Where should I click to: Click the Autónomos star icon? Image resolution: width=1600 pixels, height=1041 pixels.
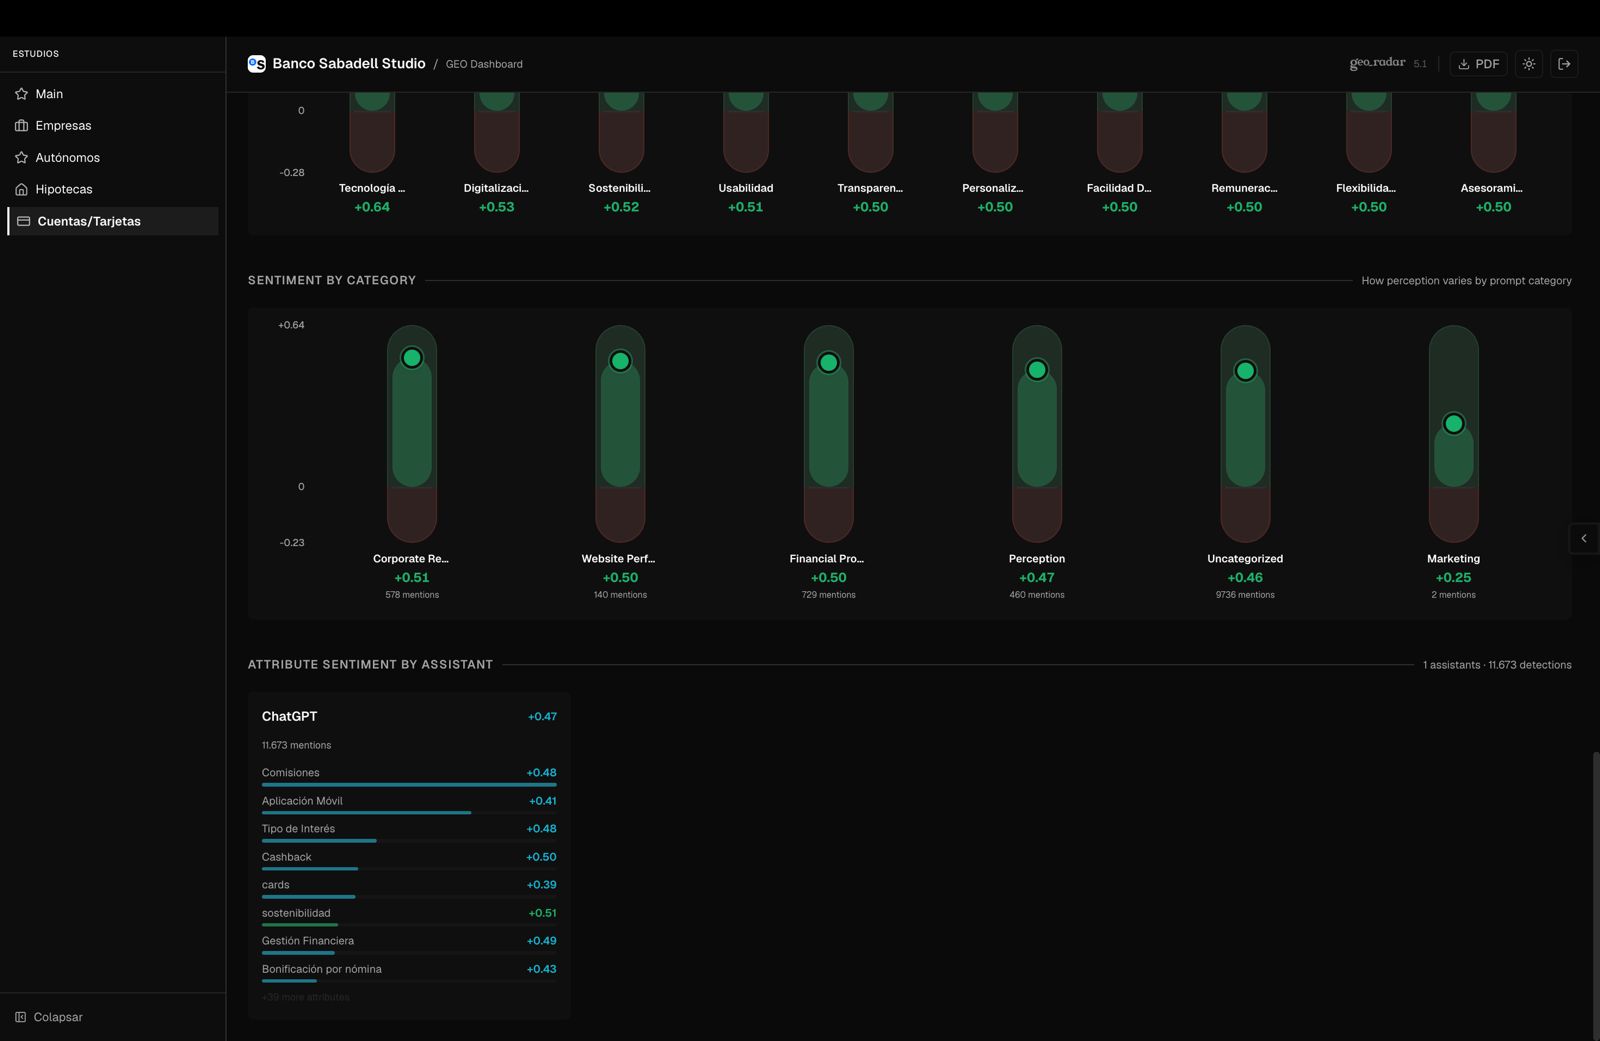[21, 158]
